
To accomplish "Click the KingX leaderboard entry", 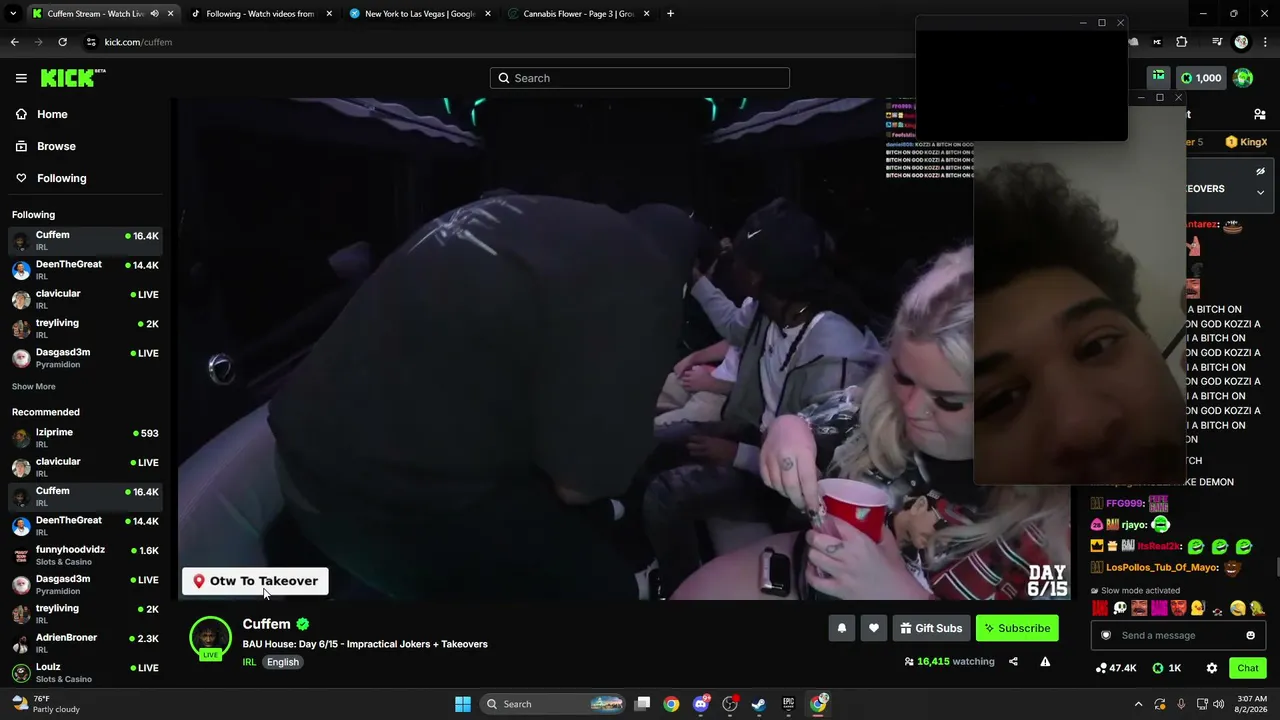I will pyautogui.click(x=1246, y=142).
